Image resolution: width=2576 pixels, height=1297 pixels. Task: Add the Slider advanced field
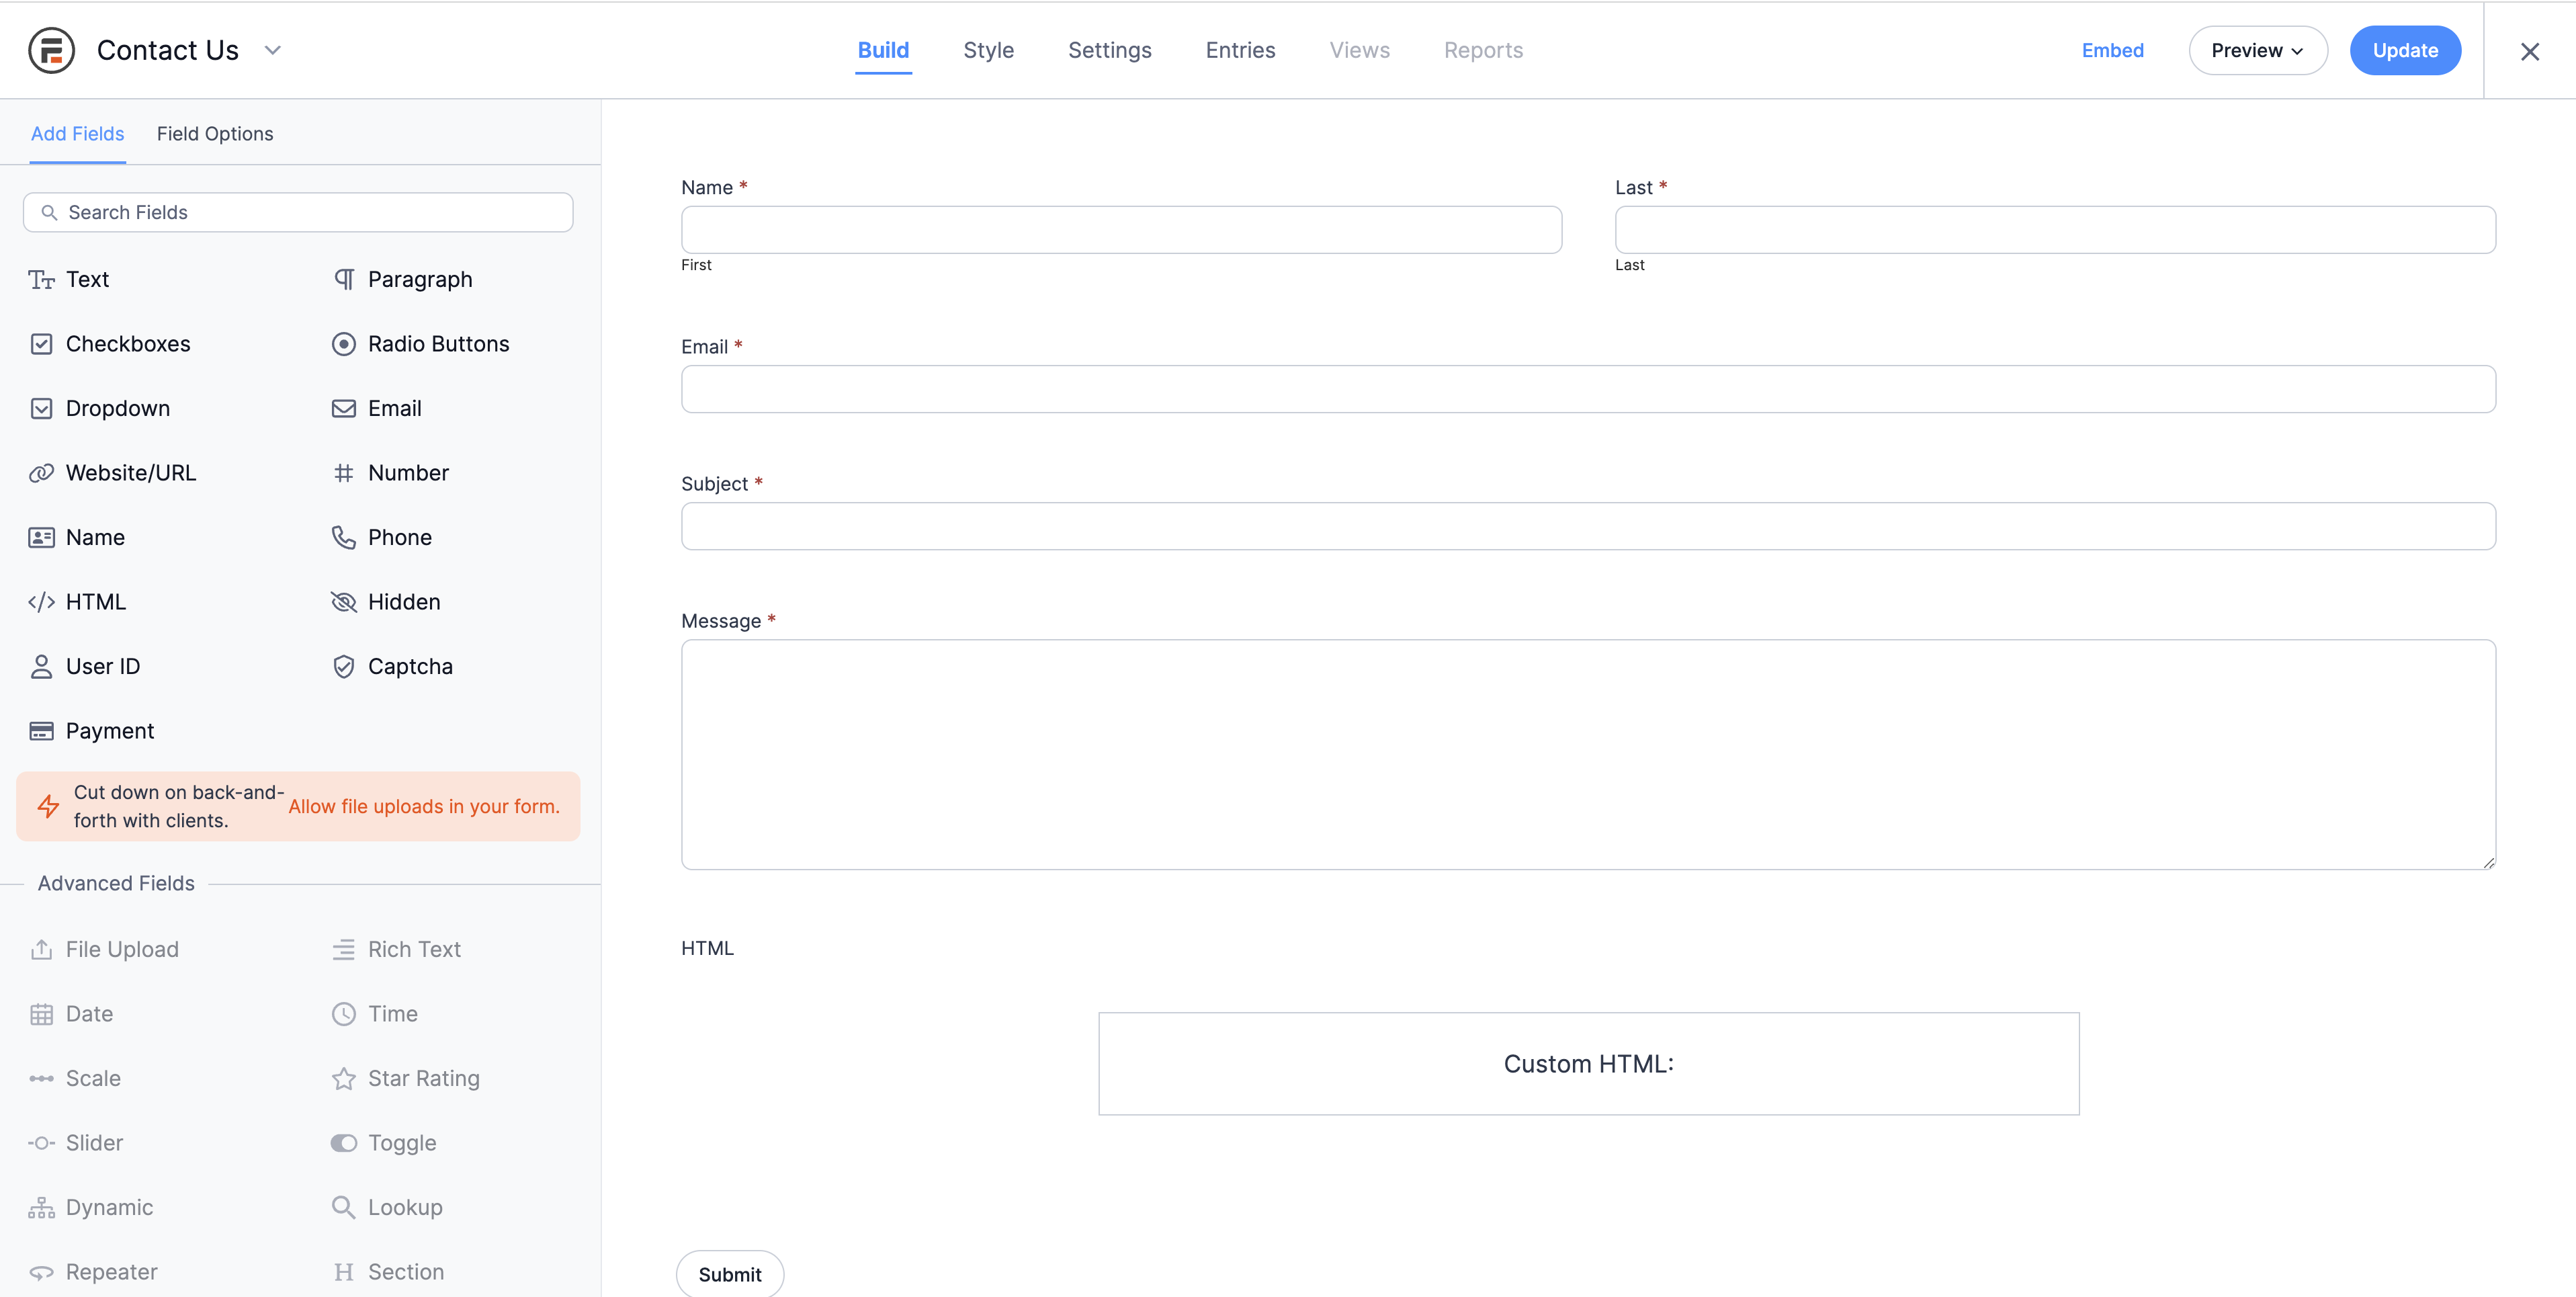pyautogui.click(x=94, y=1143)
